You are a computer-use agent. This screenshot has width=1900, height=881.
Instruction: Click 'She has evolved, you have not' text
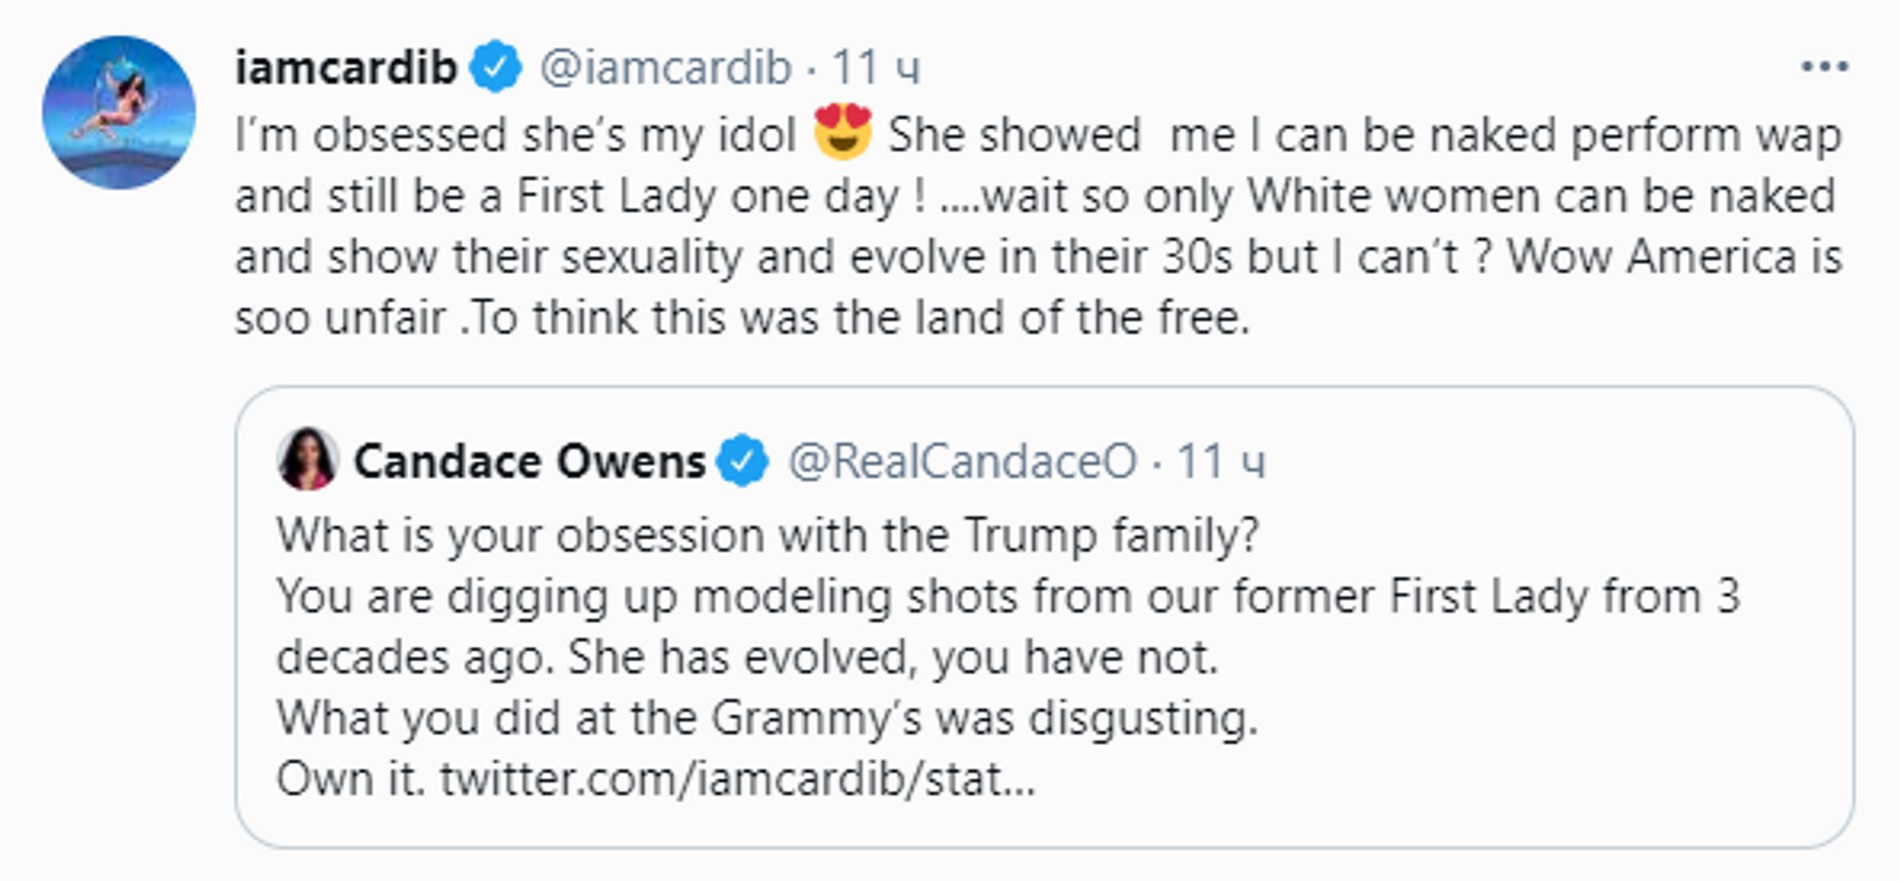[892, 657]
